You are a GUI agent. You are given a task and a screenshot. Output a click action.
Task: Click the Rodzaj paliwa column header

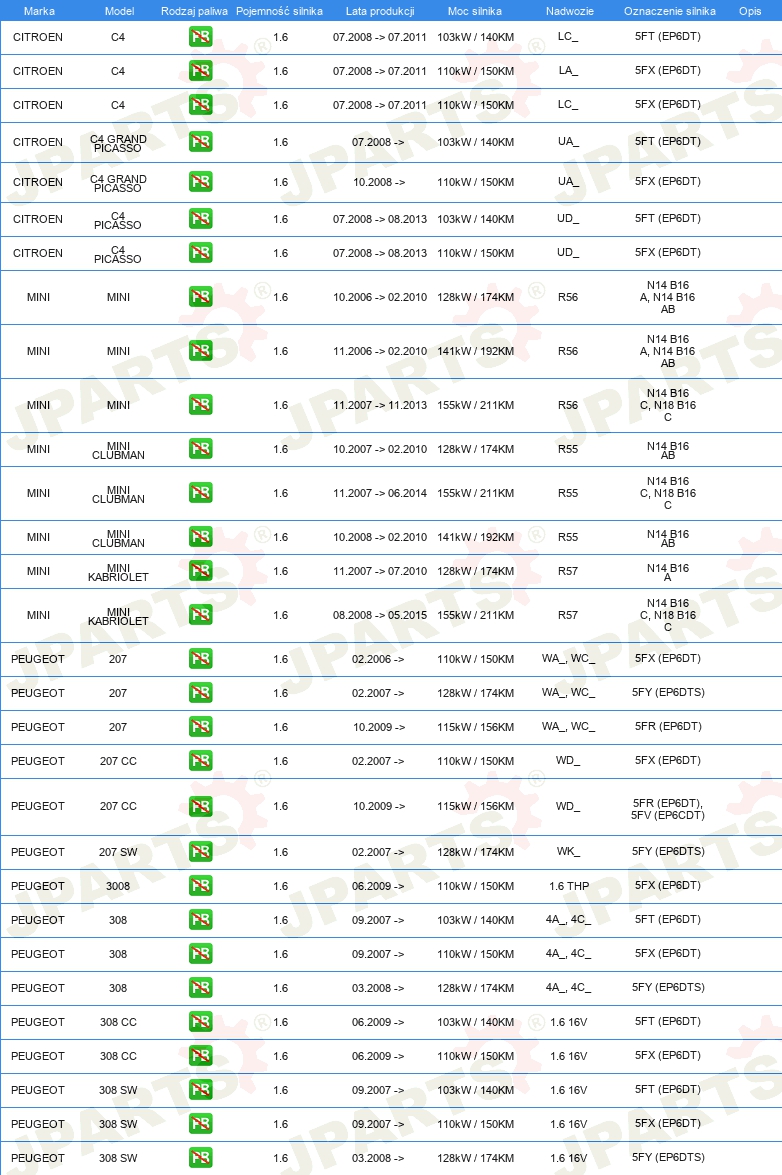coord(194,11)
